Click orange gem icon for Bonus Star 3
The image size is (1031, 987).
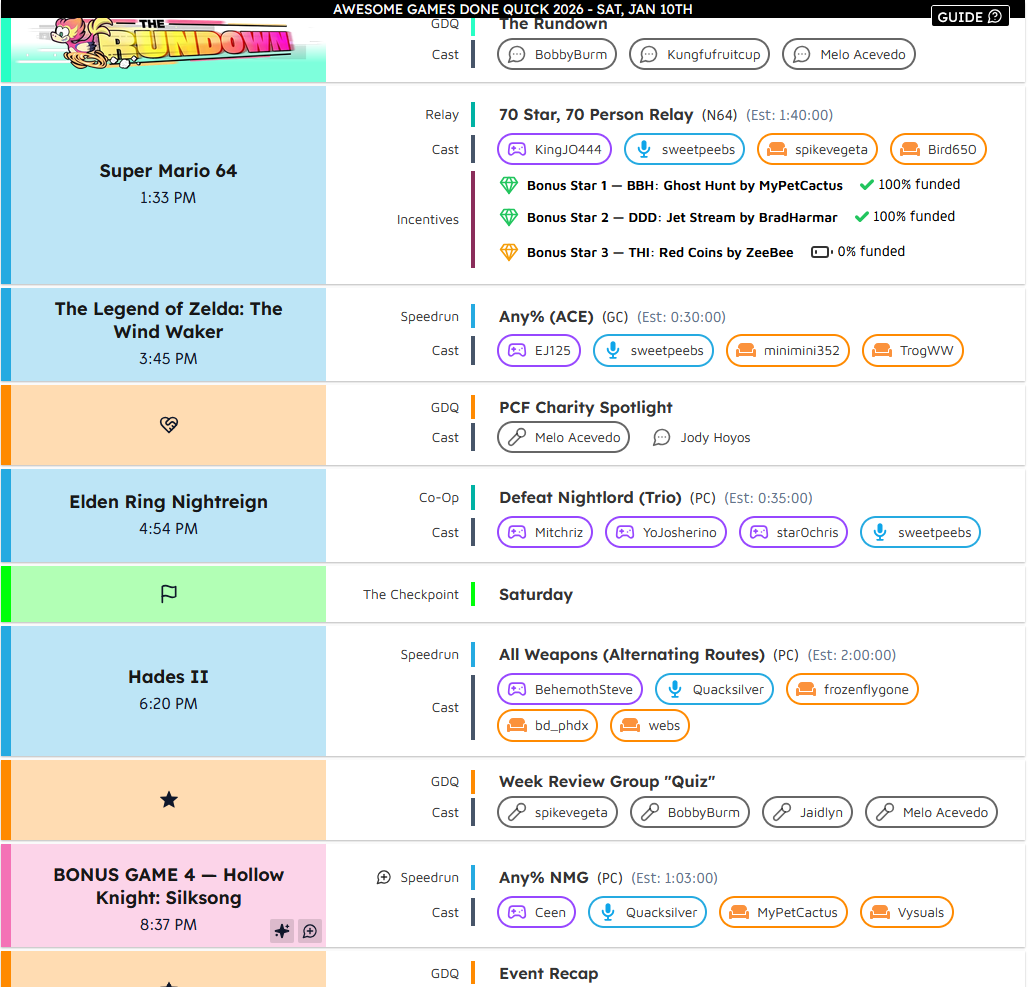tap(508, 252)
